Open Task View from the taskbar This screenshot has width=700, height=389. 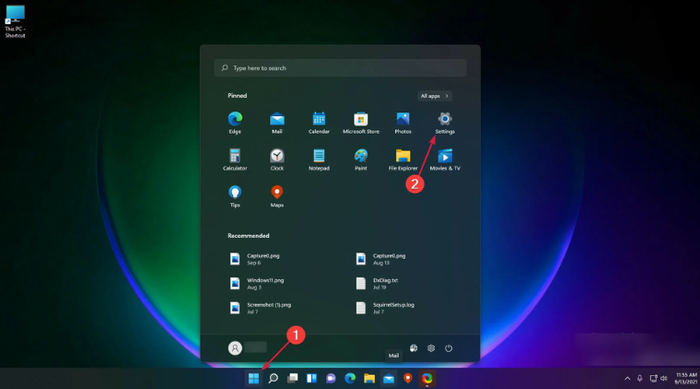(292, 378)
